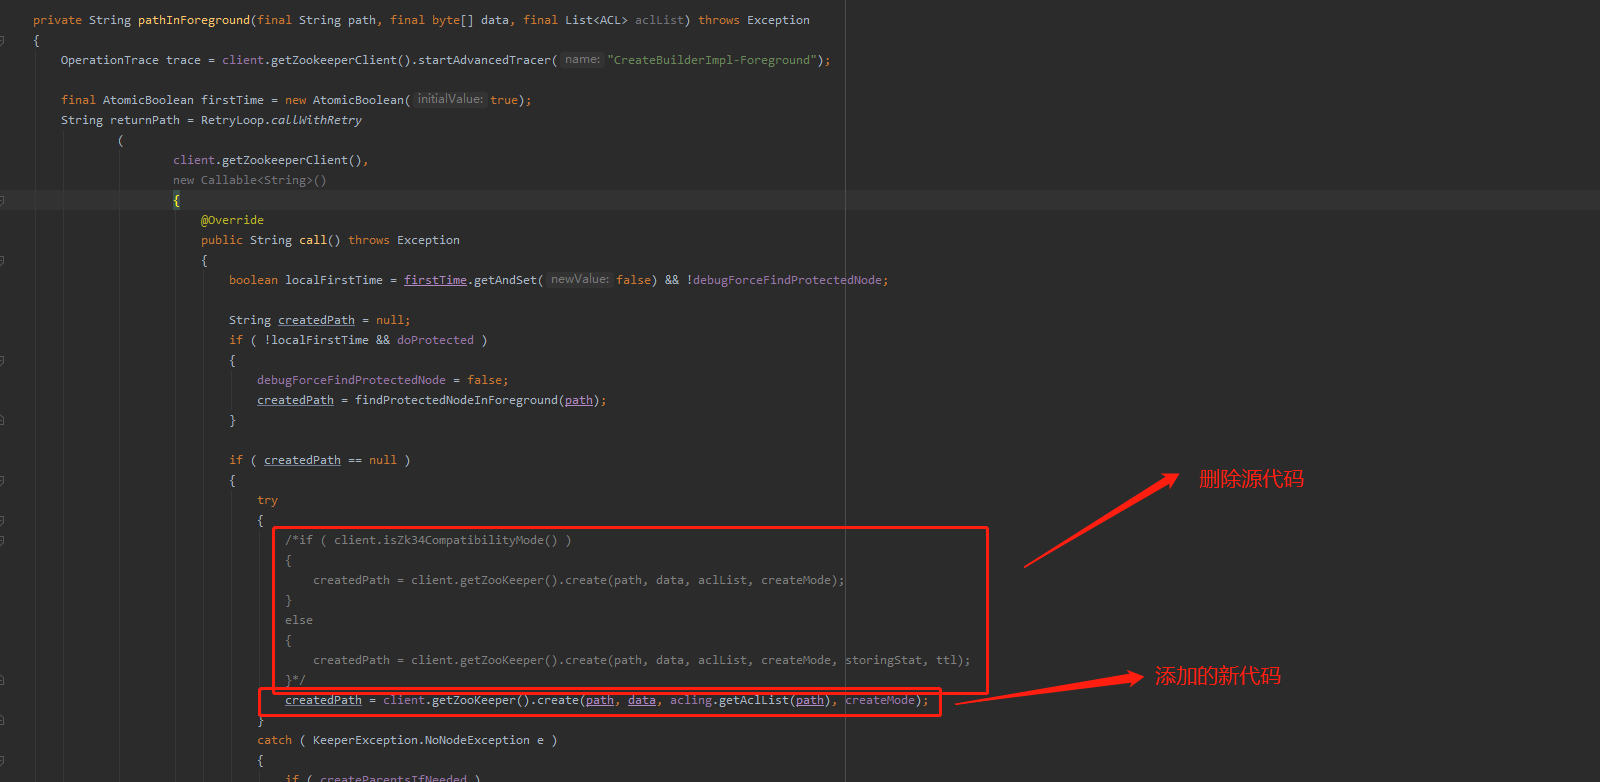The height and width of the screenshot is (782, 1600).
Task: Click the pathInForeground method name
Action: coord(194,20)
